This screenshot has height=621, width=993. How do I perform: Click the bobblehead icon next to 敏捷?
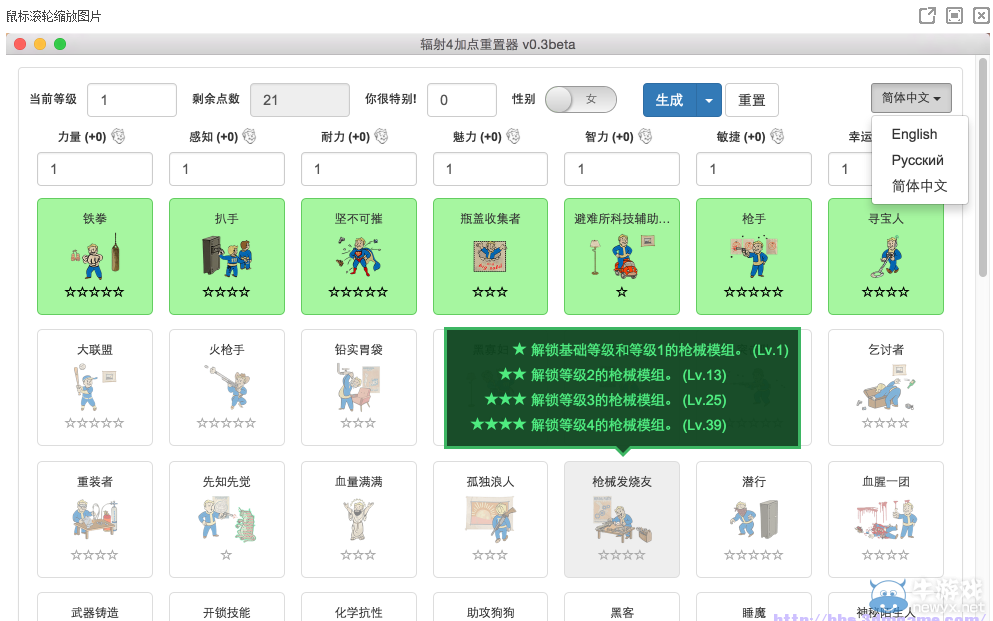pos(777,136)
